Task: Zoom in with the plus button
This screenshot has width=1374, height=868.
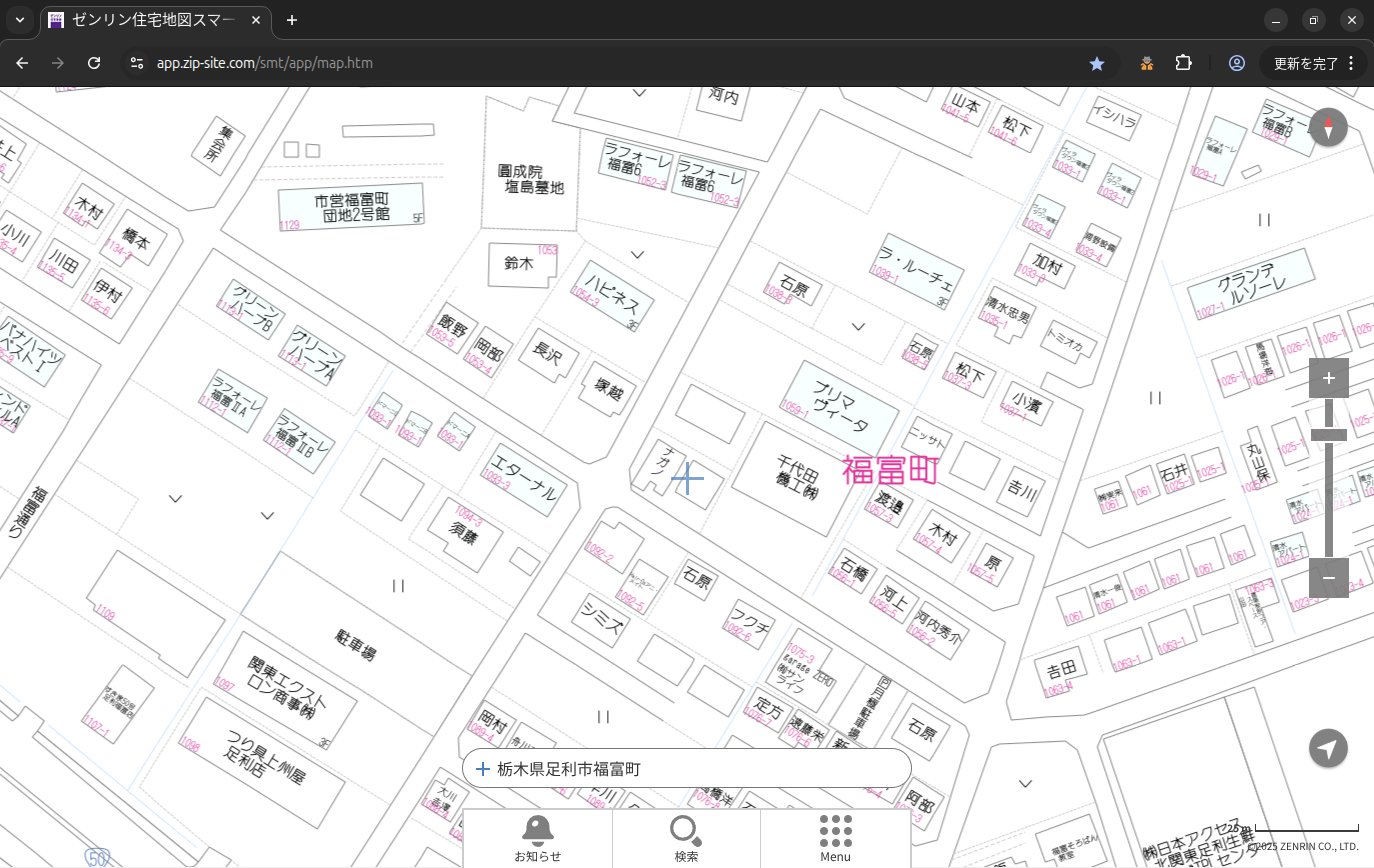Action: click(x=1328, y=378)
